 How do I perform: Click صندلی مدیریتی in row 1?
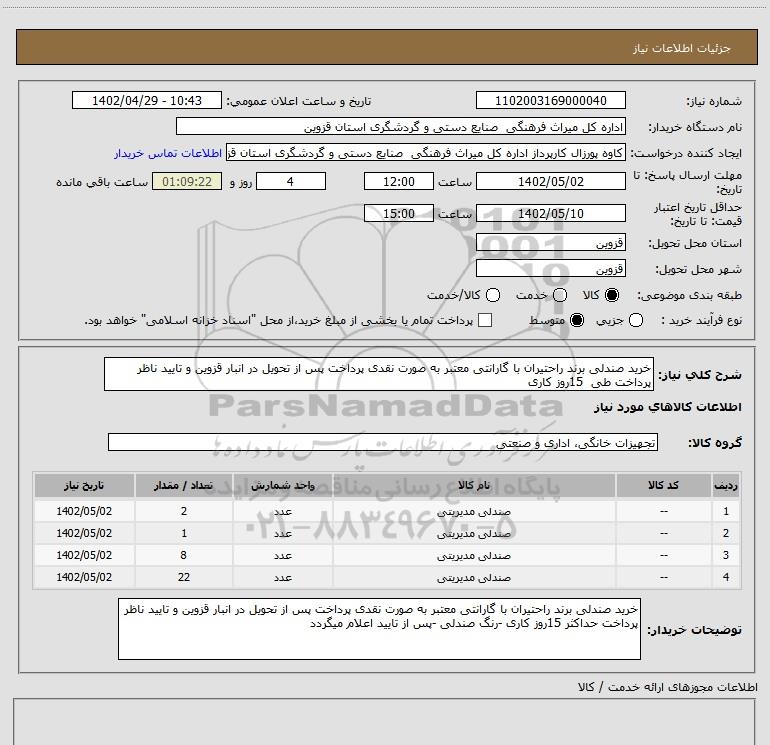coord(474,511)
